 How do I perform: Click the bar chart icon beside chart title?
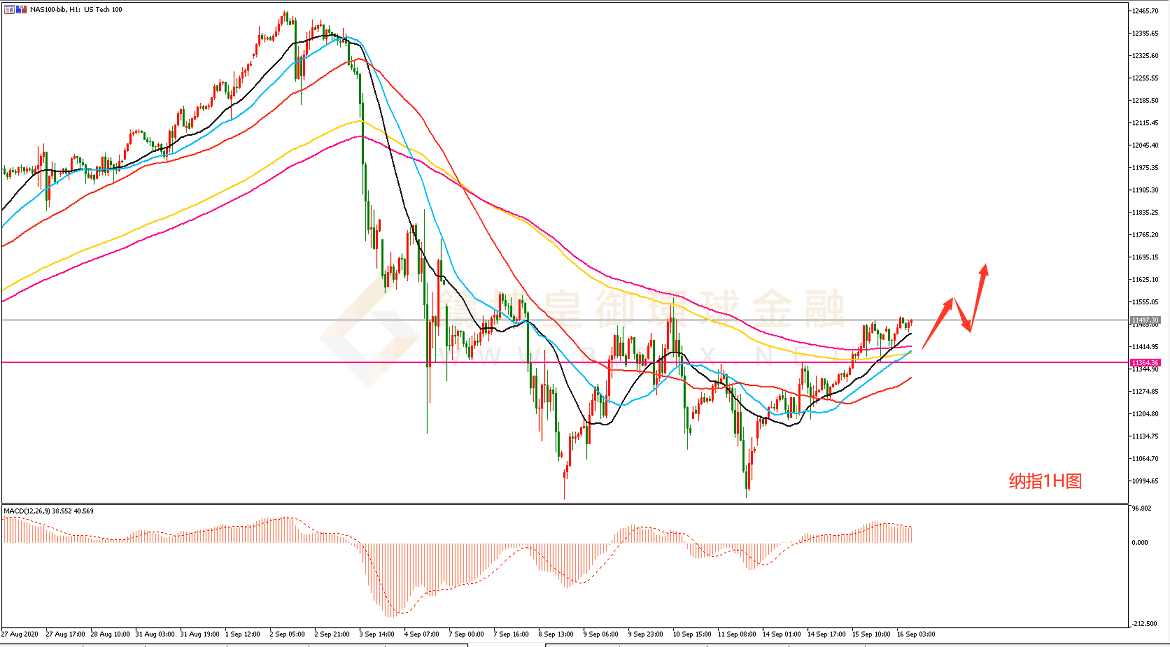[x=21, y=8]
